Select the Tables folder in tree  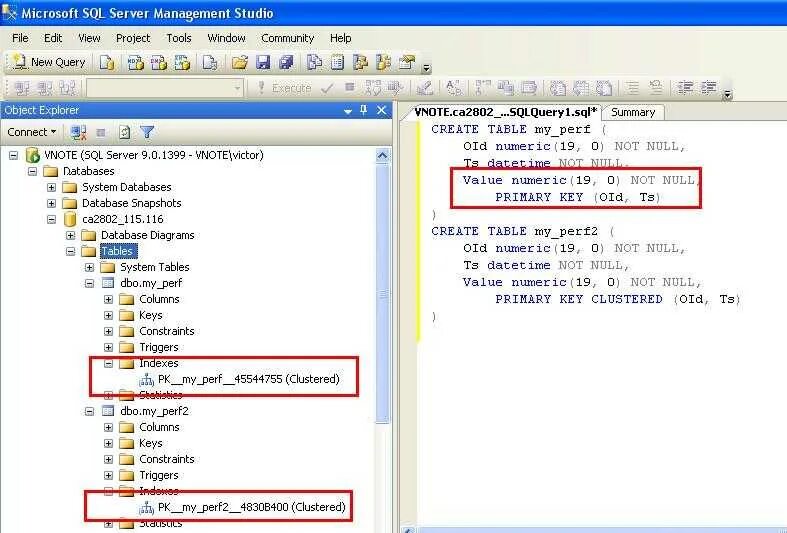[x=117, y=251]
